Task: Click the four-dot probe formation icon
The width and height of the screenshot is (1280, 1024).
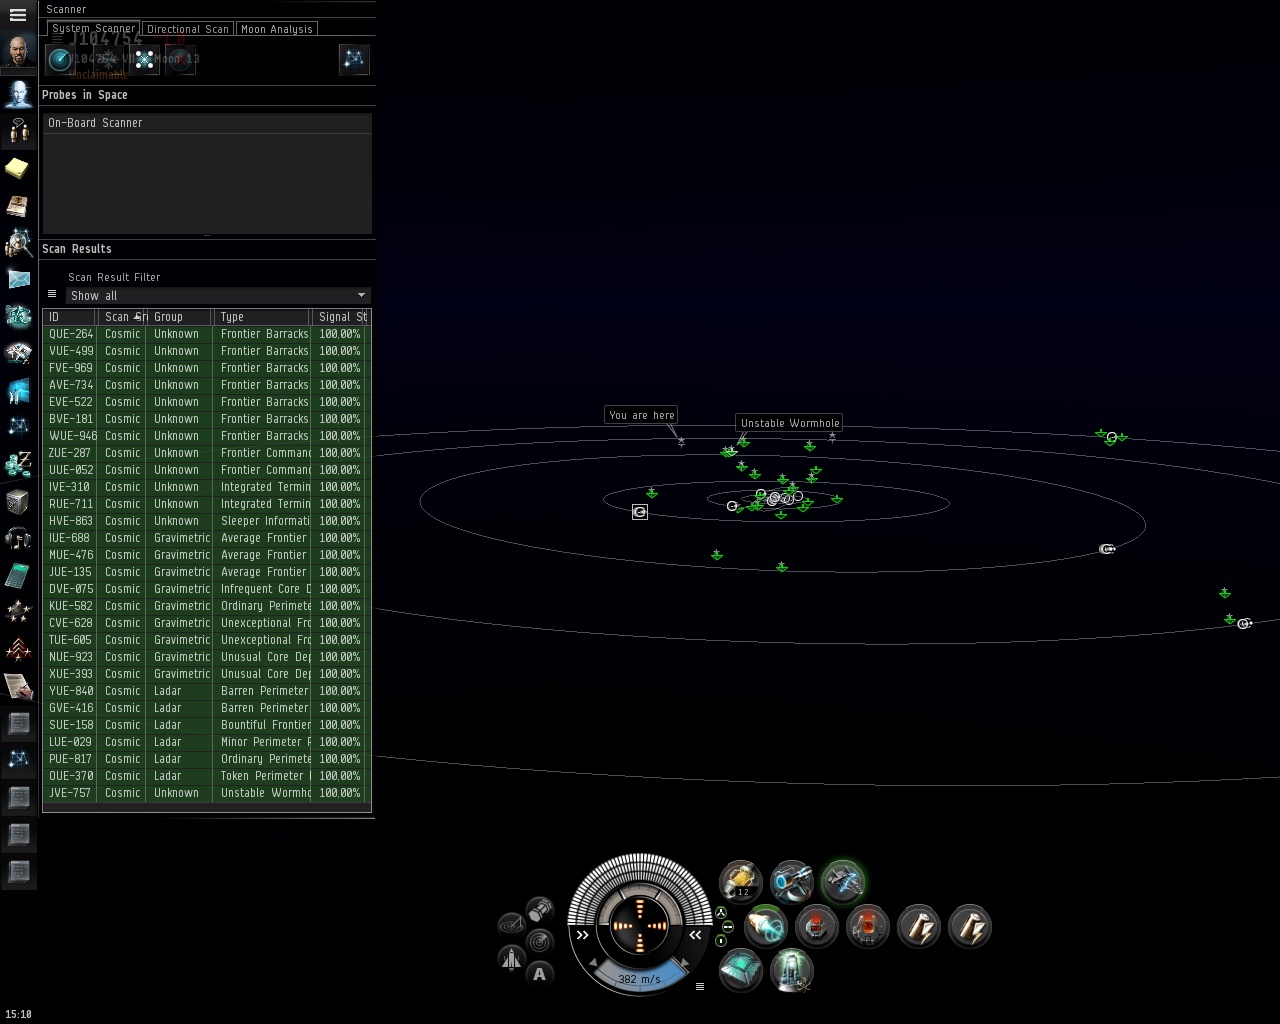Action: tap(145, 60)
